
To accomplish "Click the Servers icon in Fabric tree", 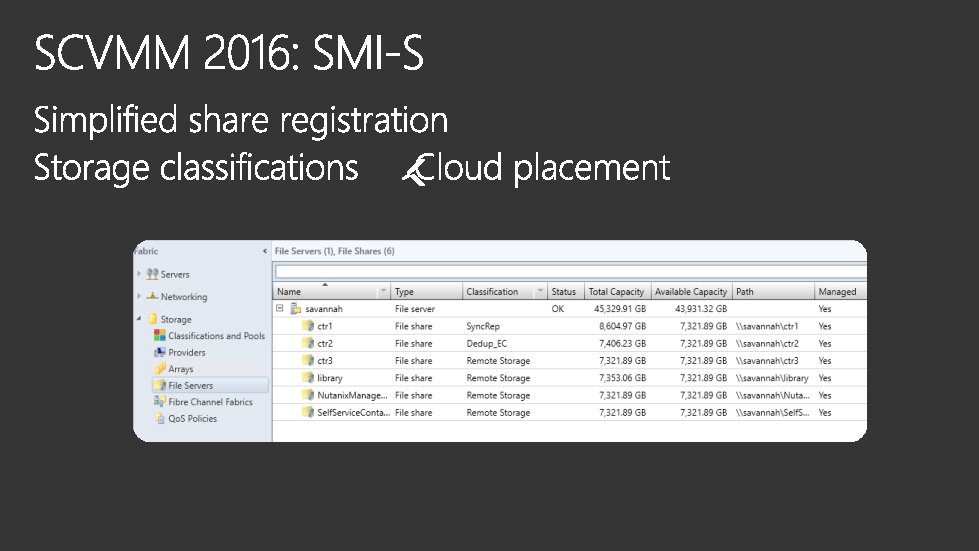I will [x=152, y=274].
